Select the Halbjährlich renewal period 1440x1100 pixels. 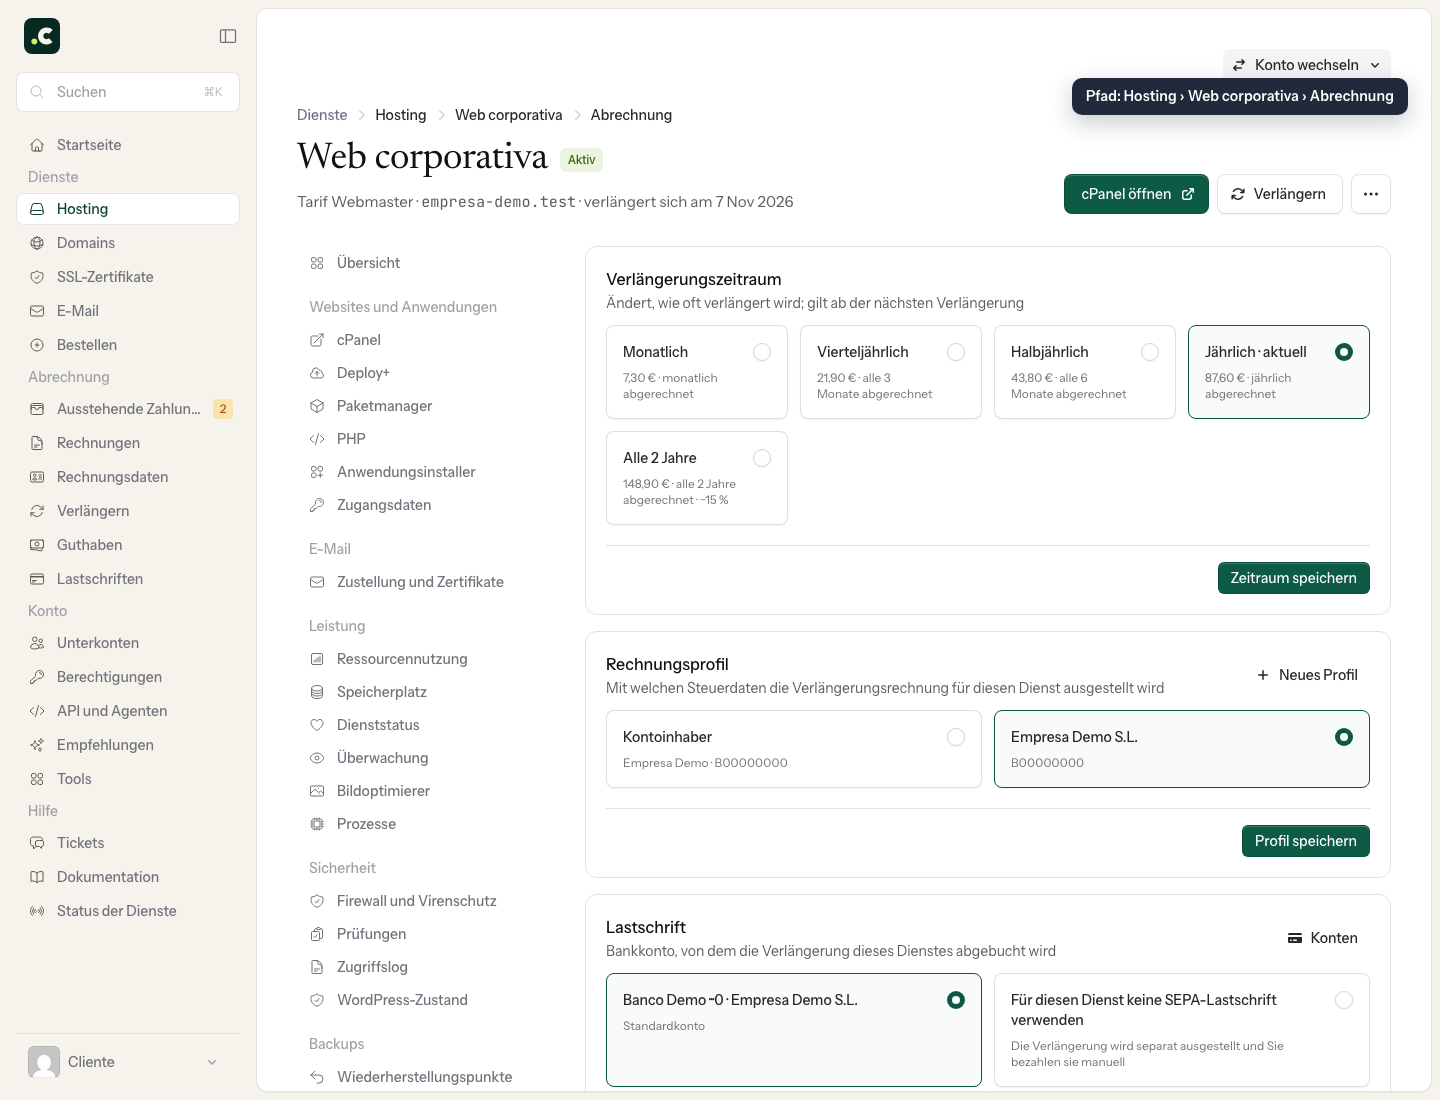point(1085,372)
